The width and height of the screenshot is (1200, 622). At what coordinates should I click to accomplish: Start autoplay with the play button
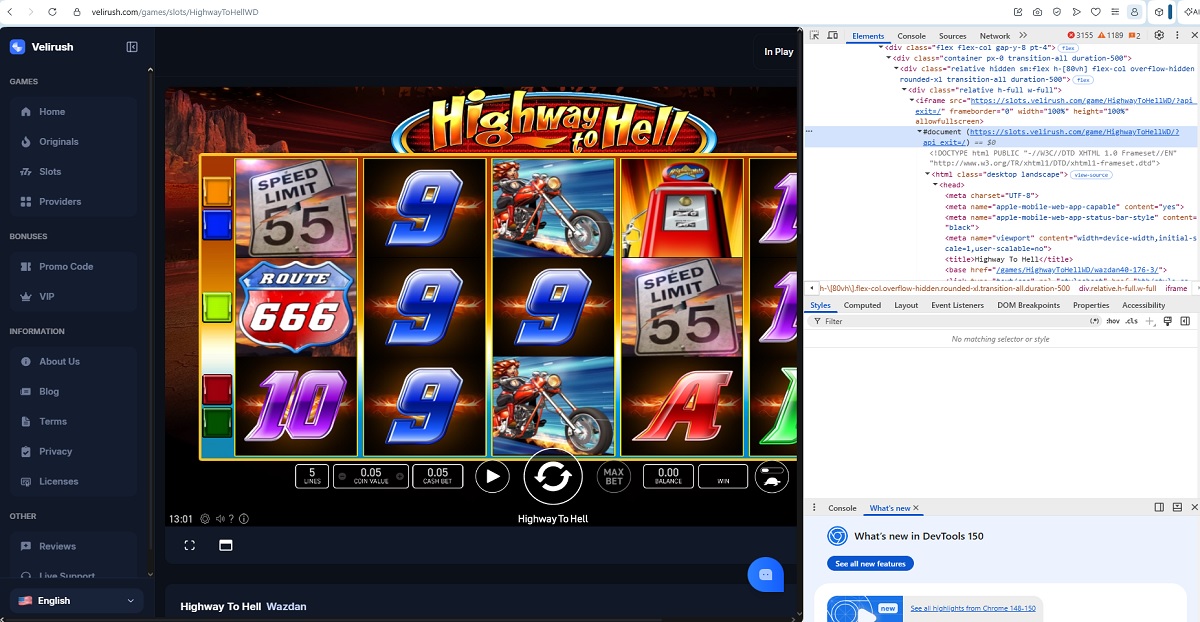tap(492, 476)
